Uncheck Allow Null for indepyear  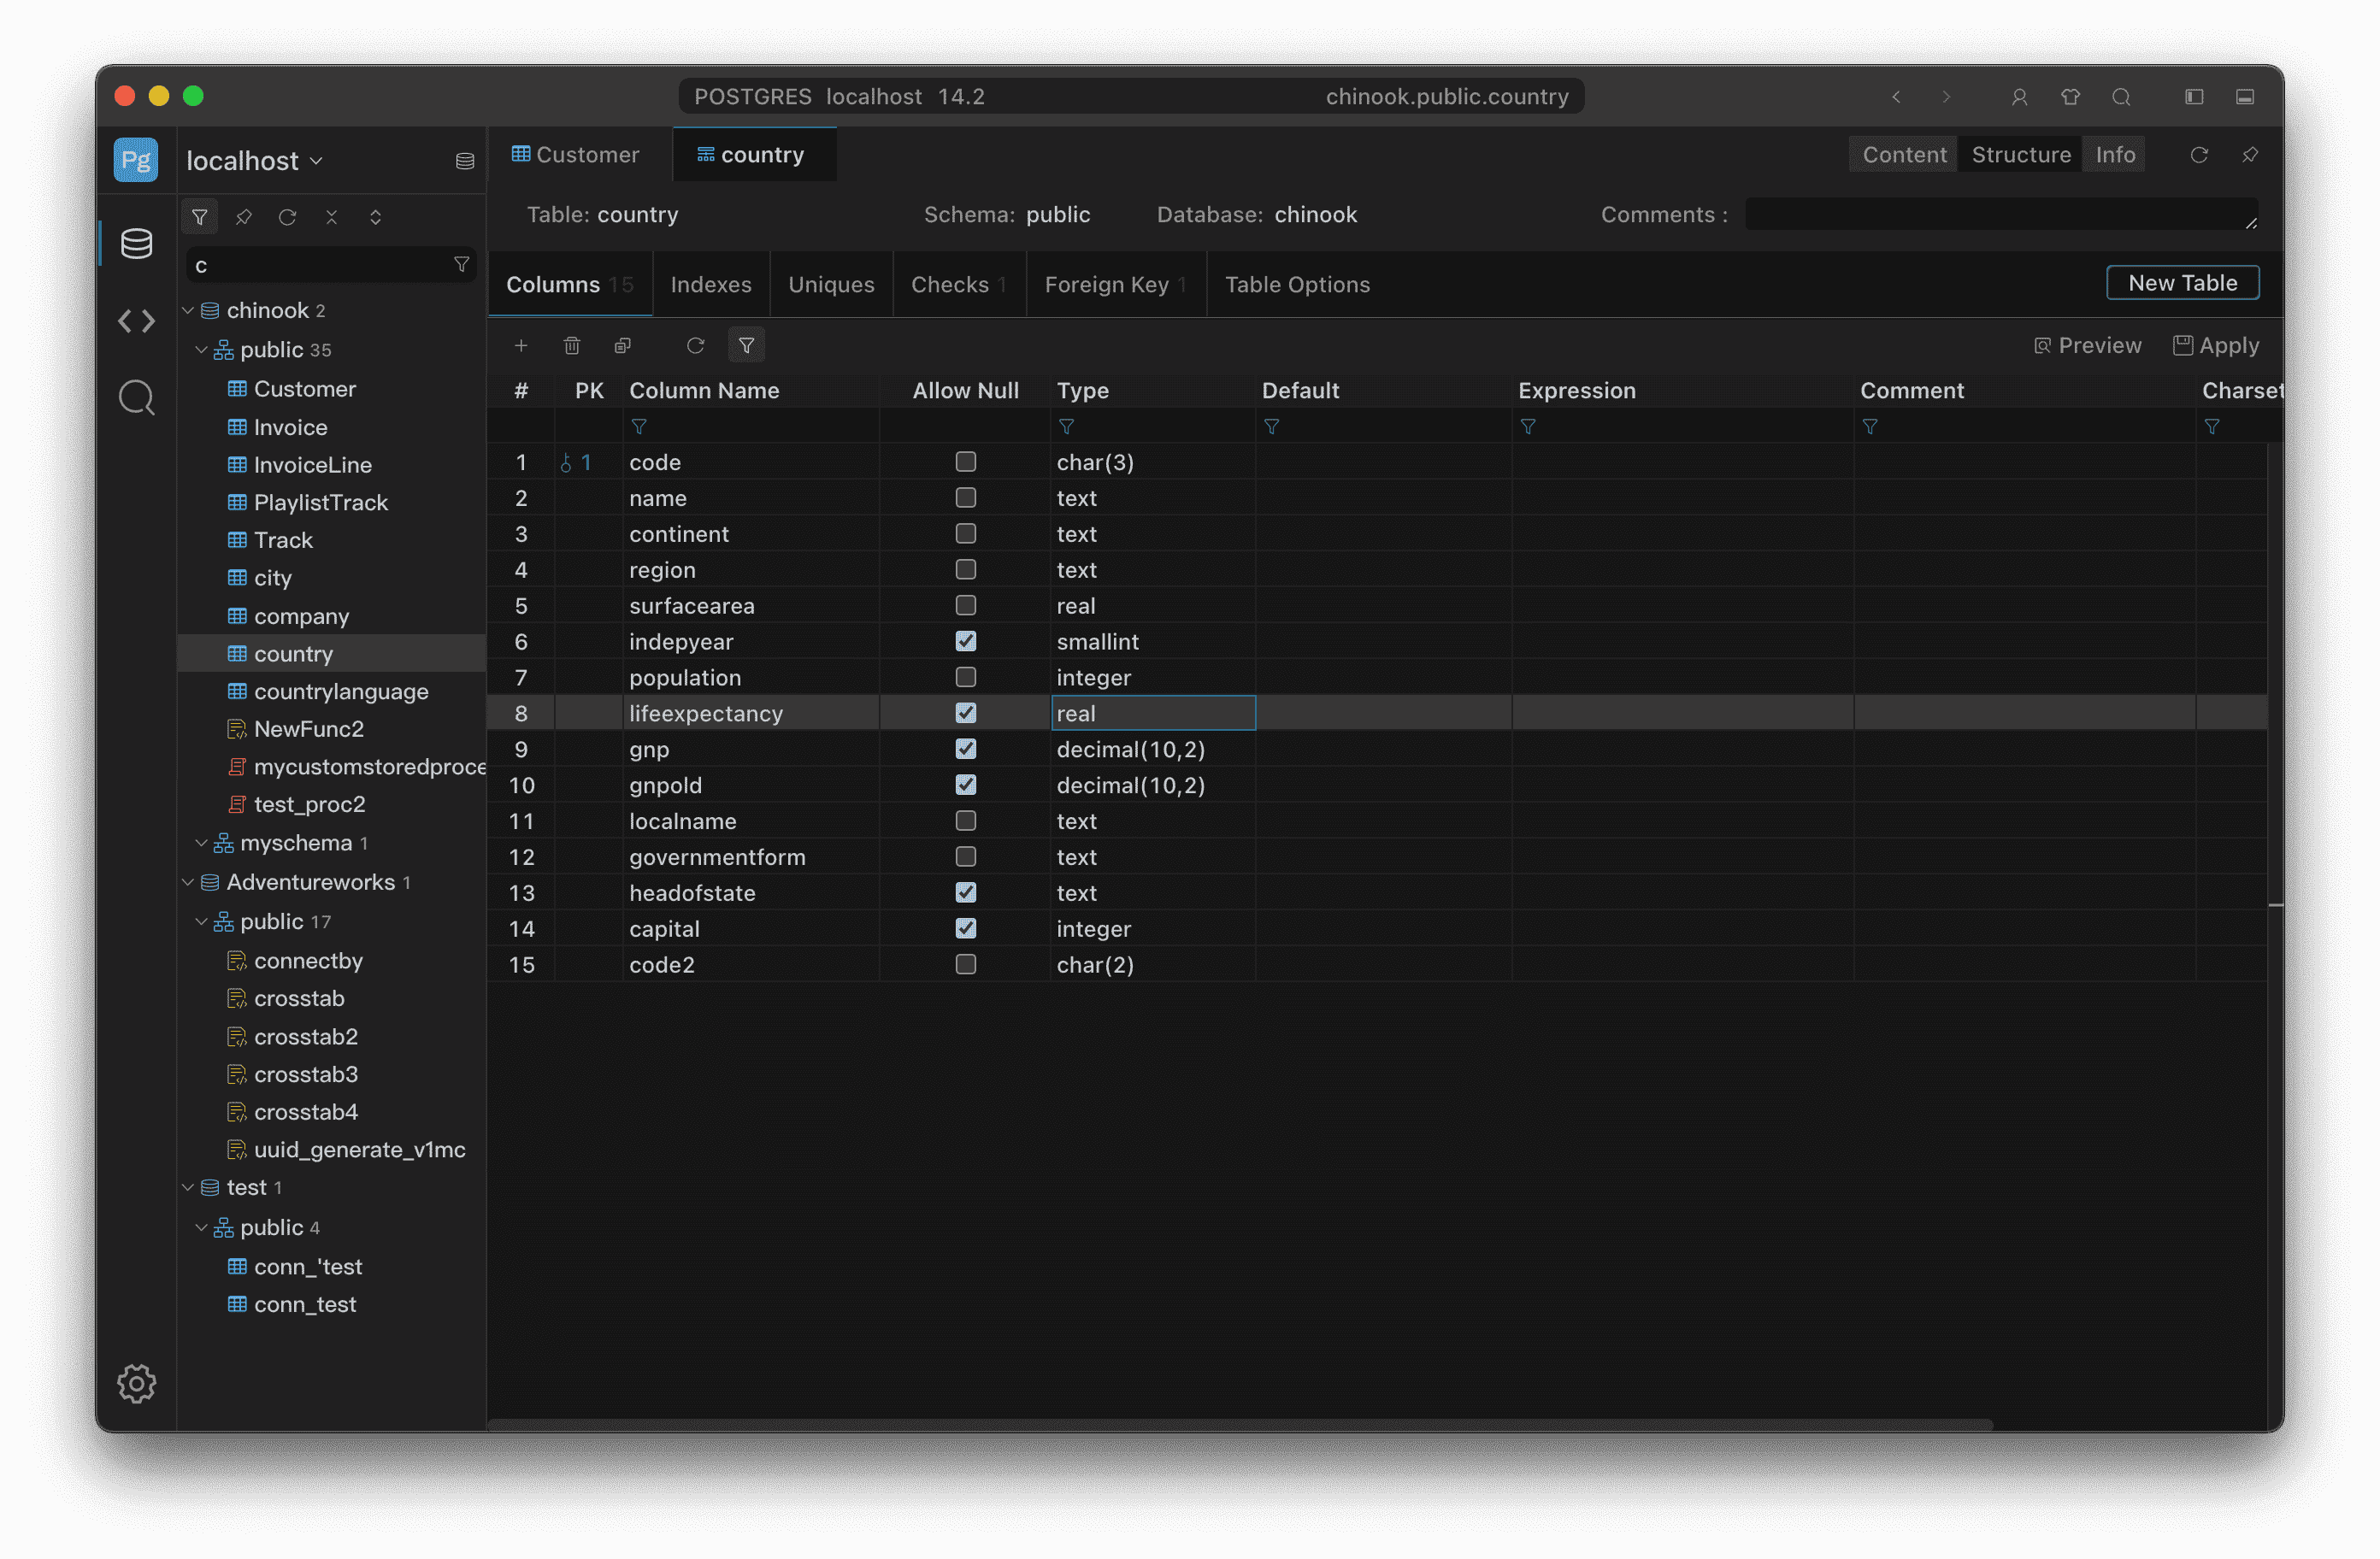tap(965, 641)
